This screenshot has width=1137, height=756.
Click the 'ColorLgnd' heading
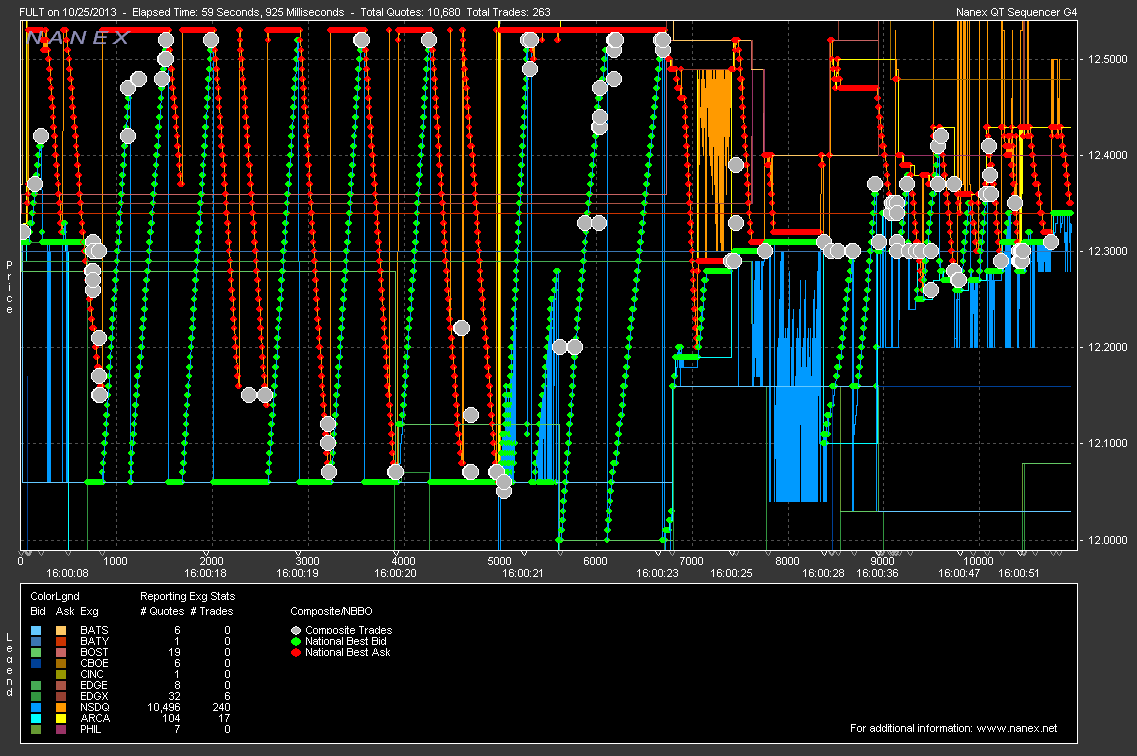coord(55,596)
